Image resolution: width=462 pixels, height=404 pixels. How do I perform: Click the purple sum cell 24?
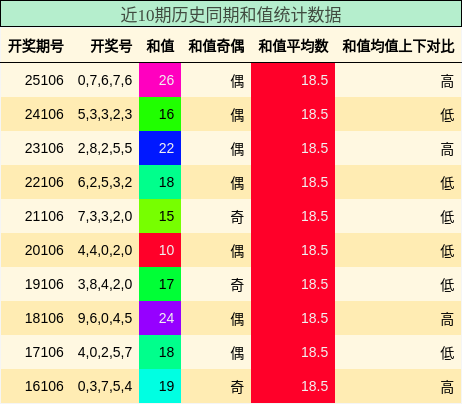160,318
